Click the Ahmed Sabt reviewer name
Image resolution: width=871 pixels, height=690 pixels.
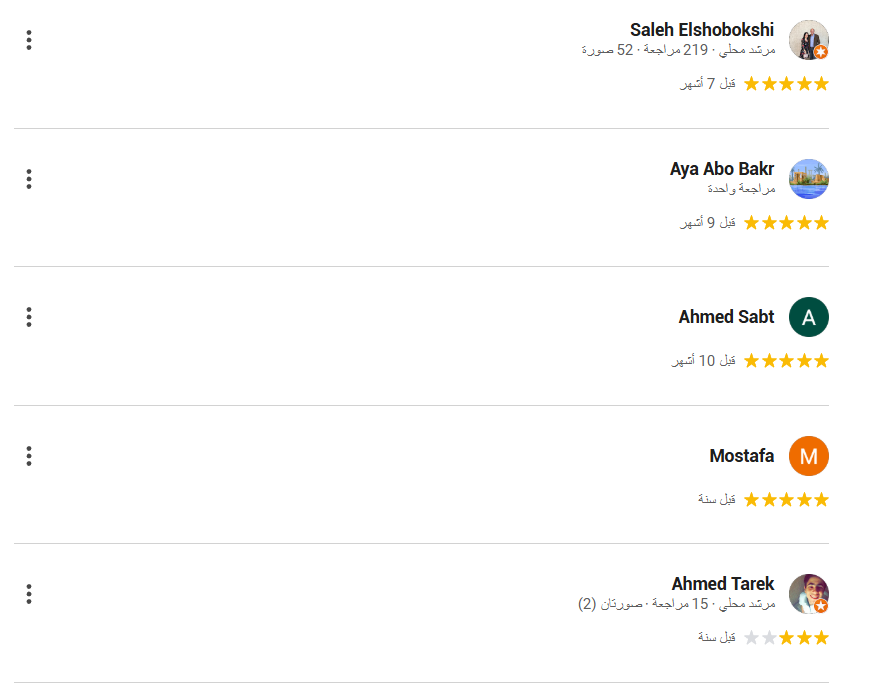click(x=726, y=317)
